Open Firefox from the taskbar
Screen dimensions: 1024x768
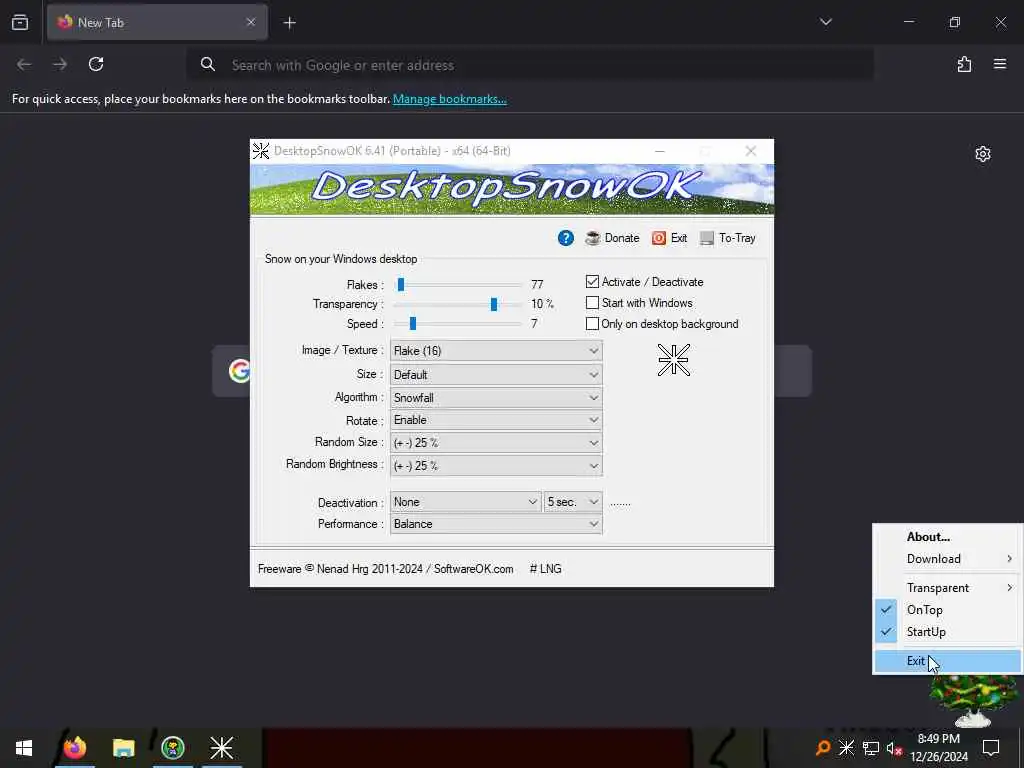pos(74,748)
